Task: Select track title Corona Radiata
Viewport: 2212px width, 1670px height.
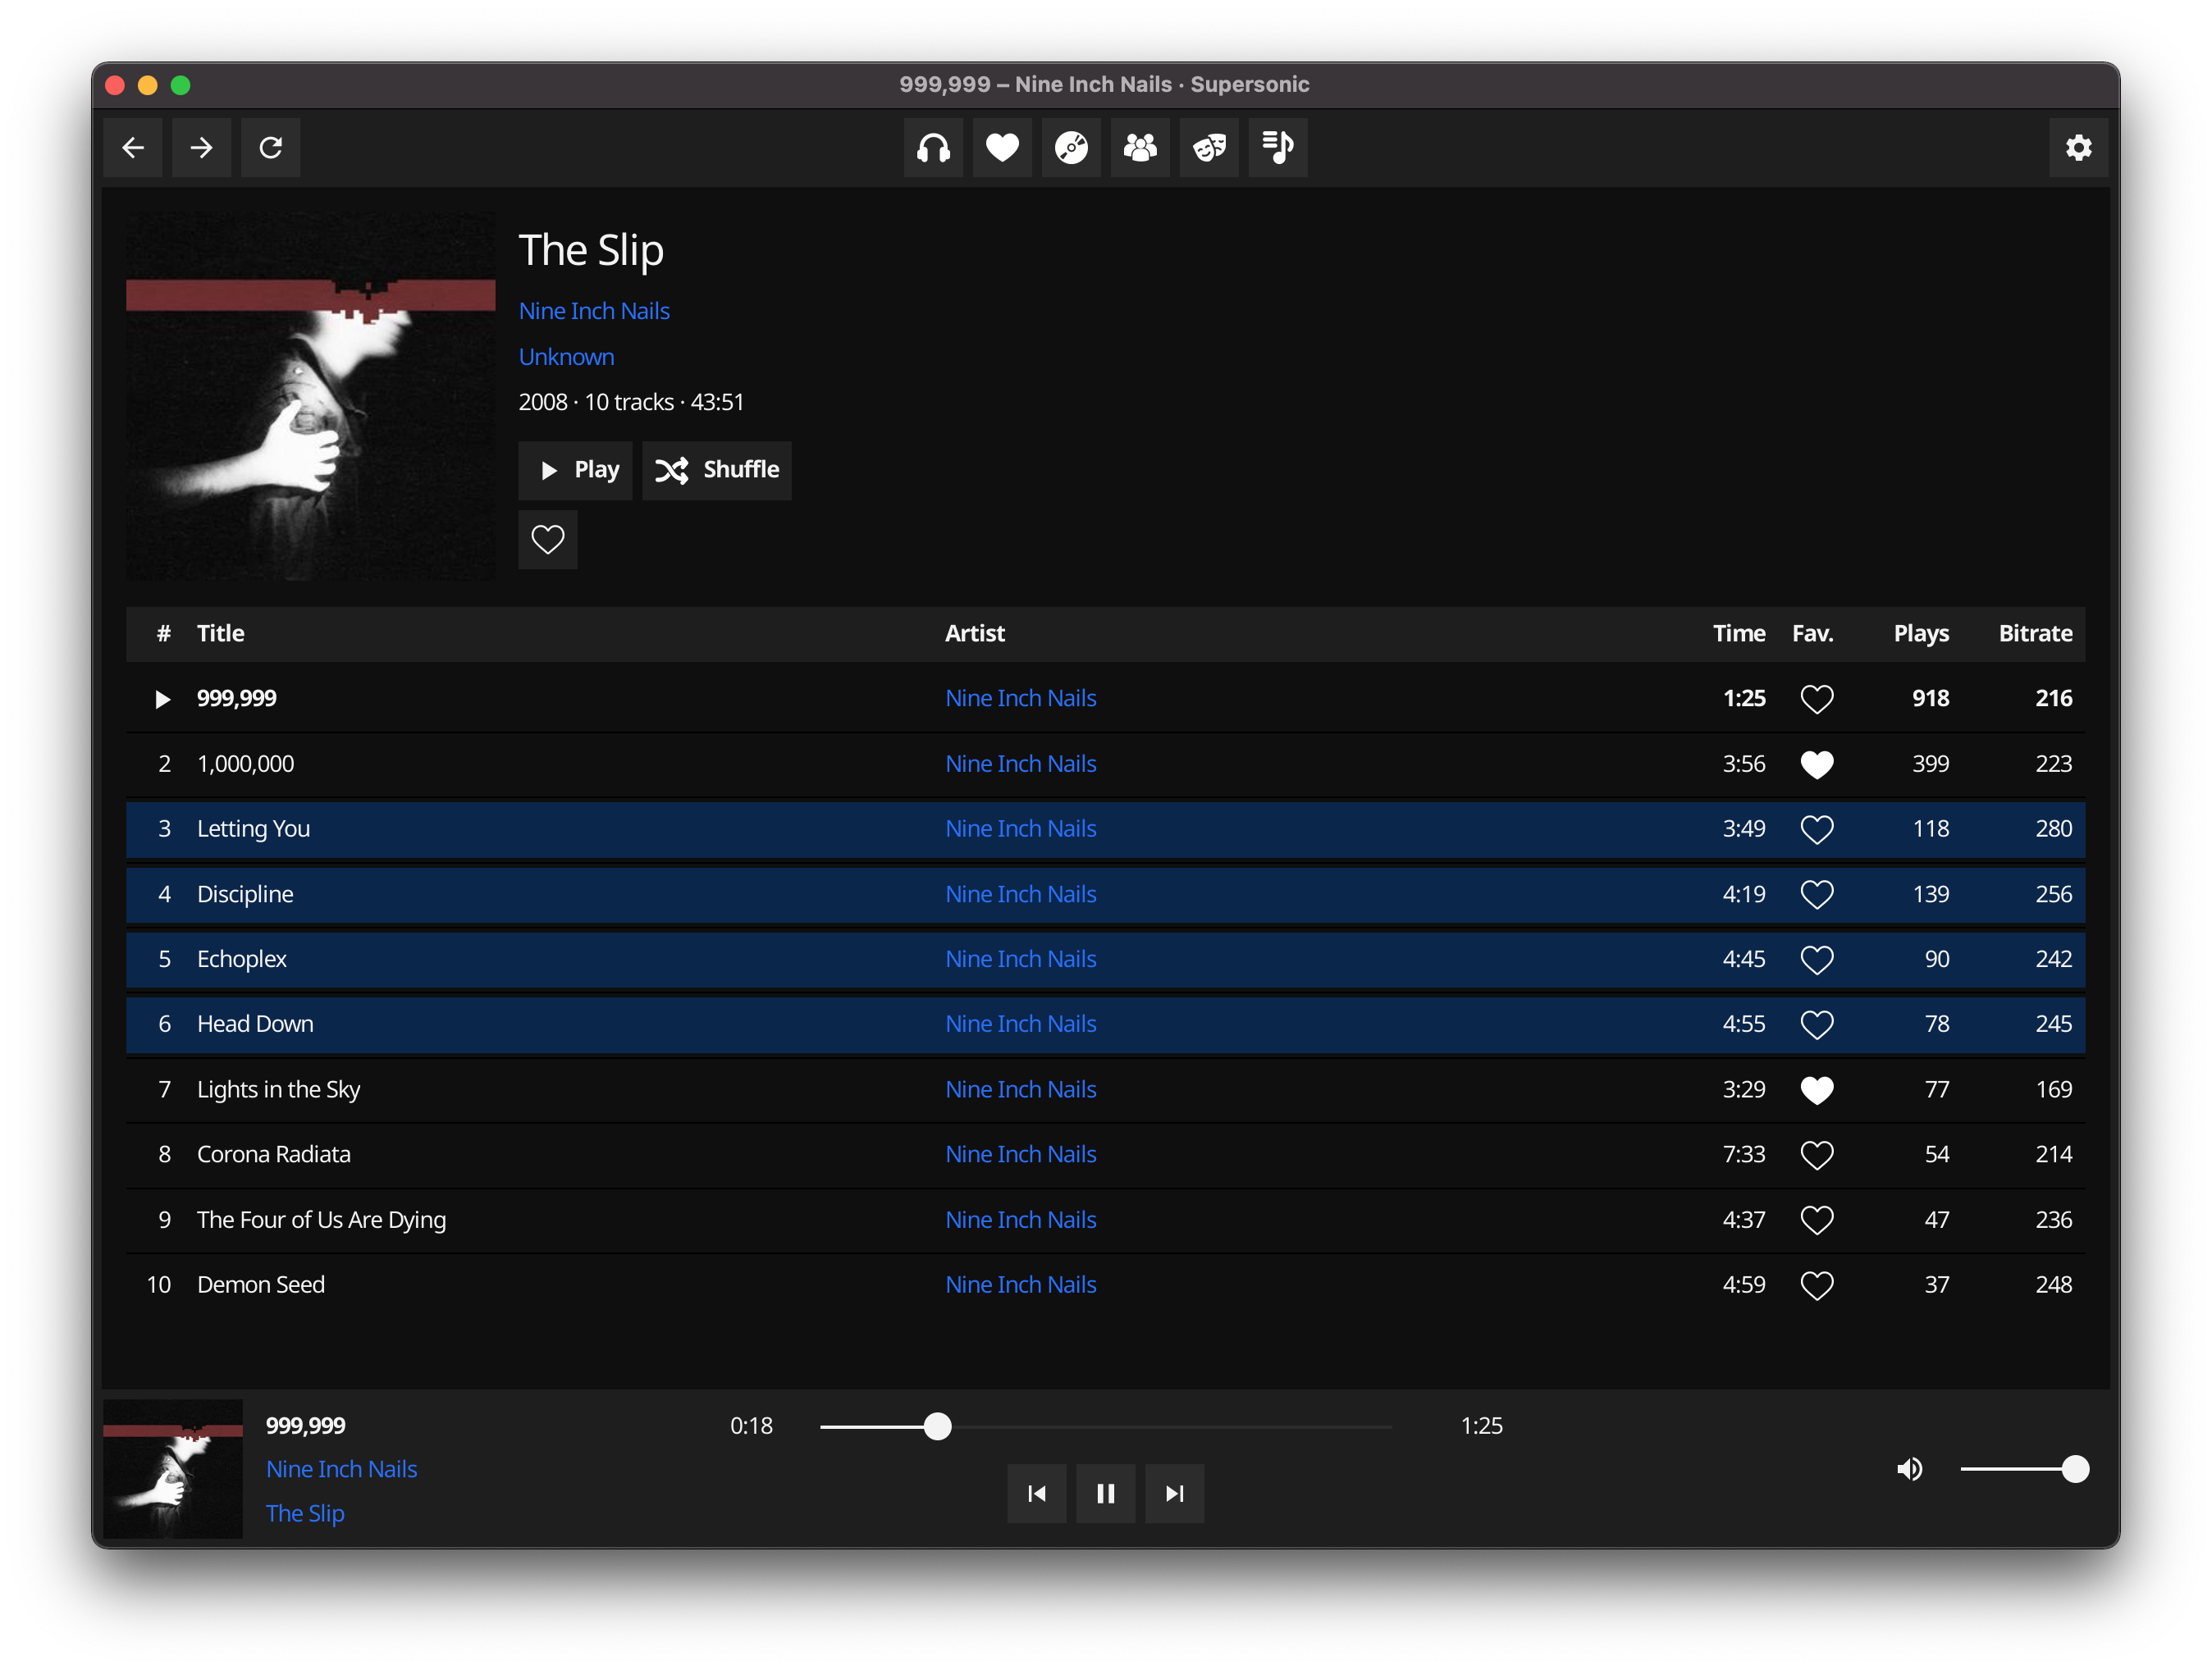Action: (274, 1155)
